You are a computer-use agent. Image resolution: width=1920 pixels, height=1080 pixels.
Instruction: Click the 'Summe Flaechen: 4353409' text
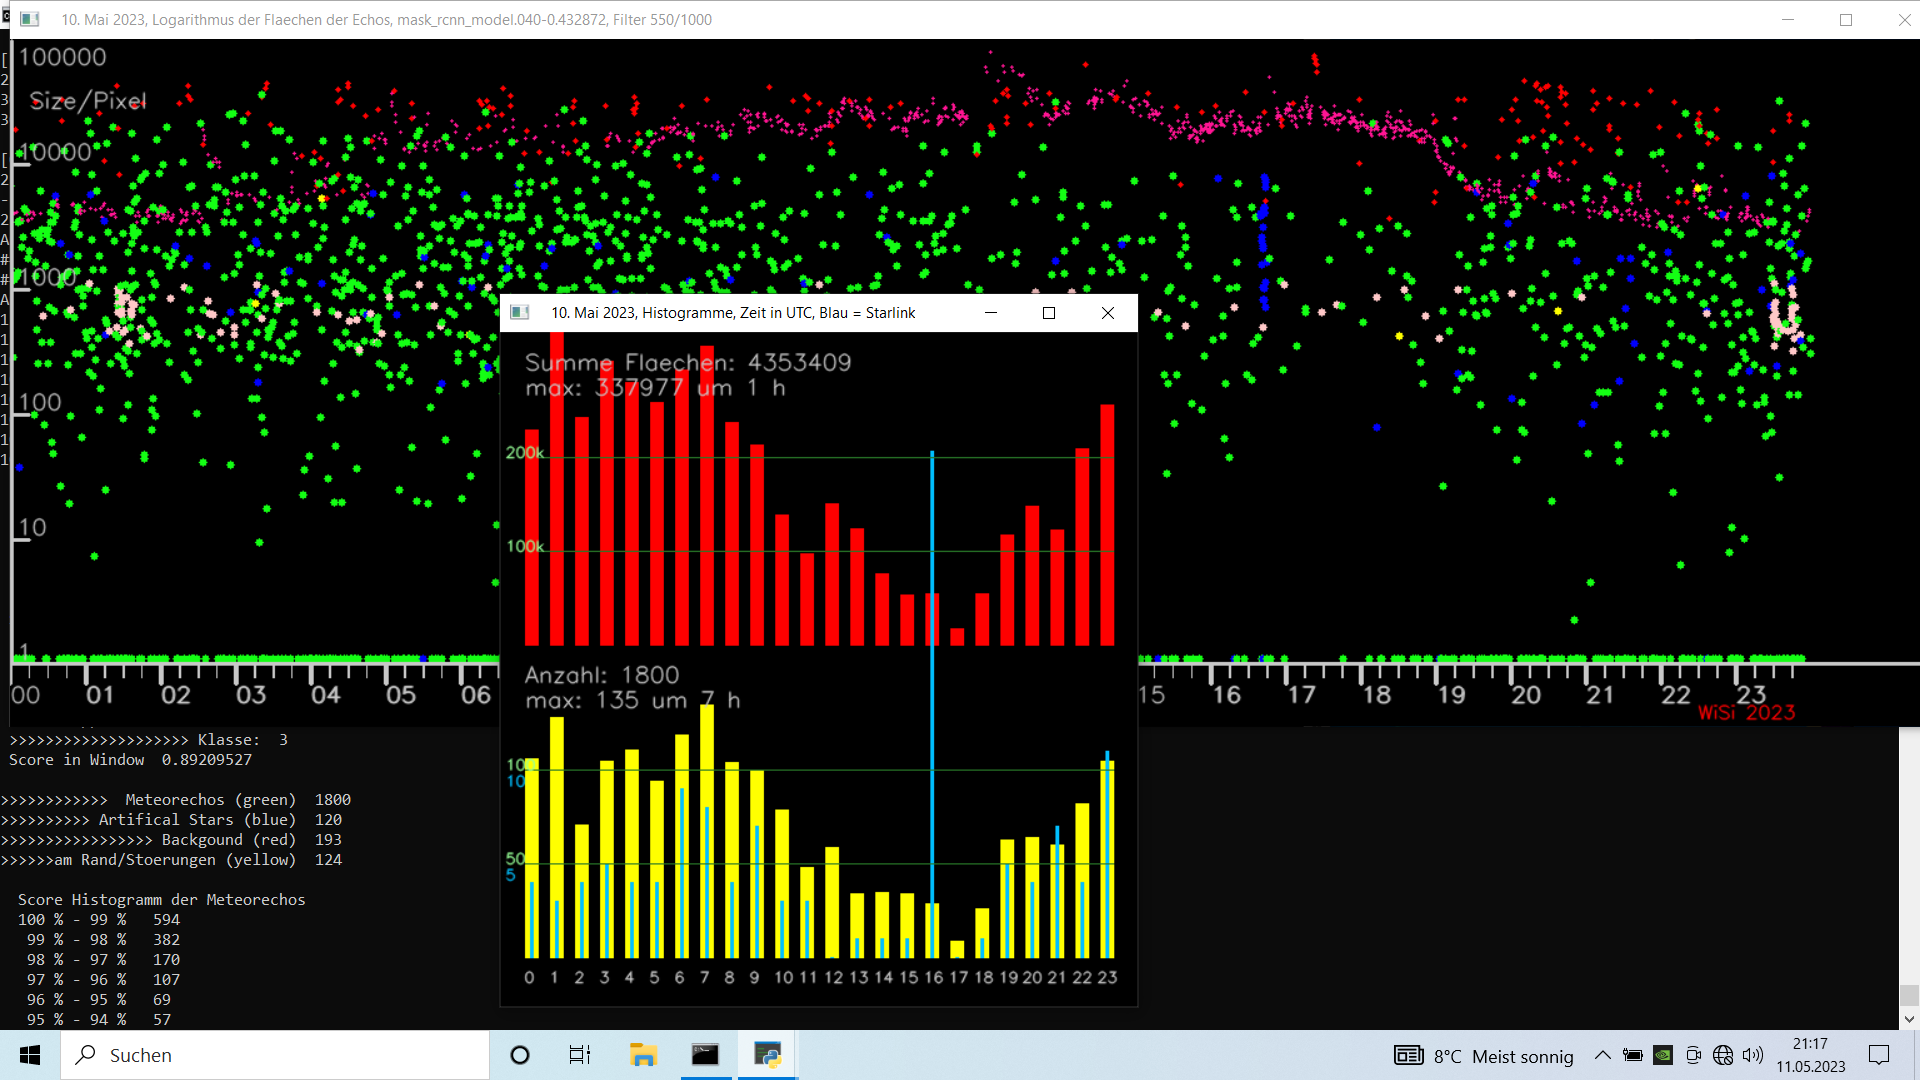pos(688,362)
